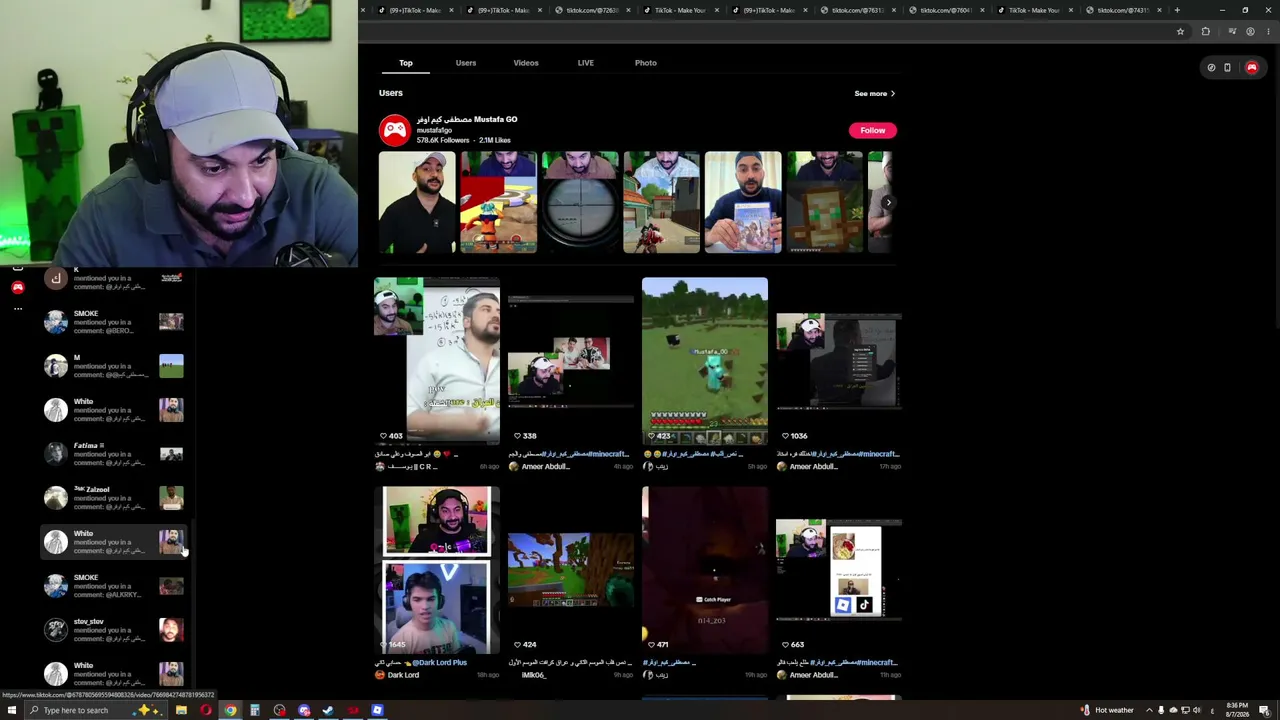Open the video with 663 likes
The height and width of the screenshot is (720, 1280).
[x=839, y=570]
